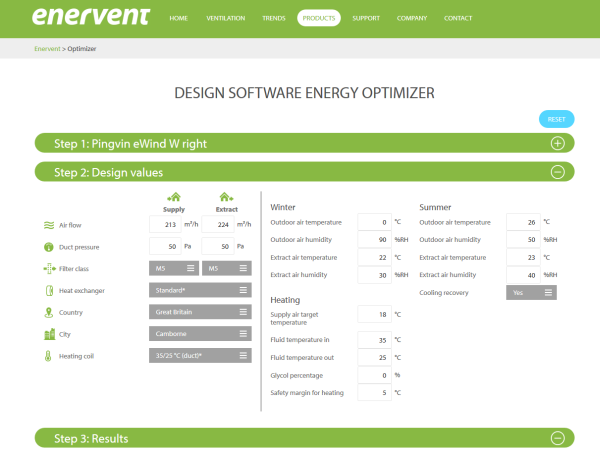Click the Heating coil thermometer icon
Screen dimensions: 600x456
48,356
